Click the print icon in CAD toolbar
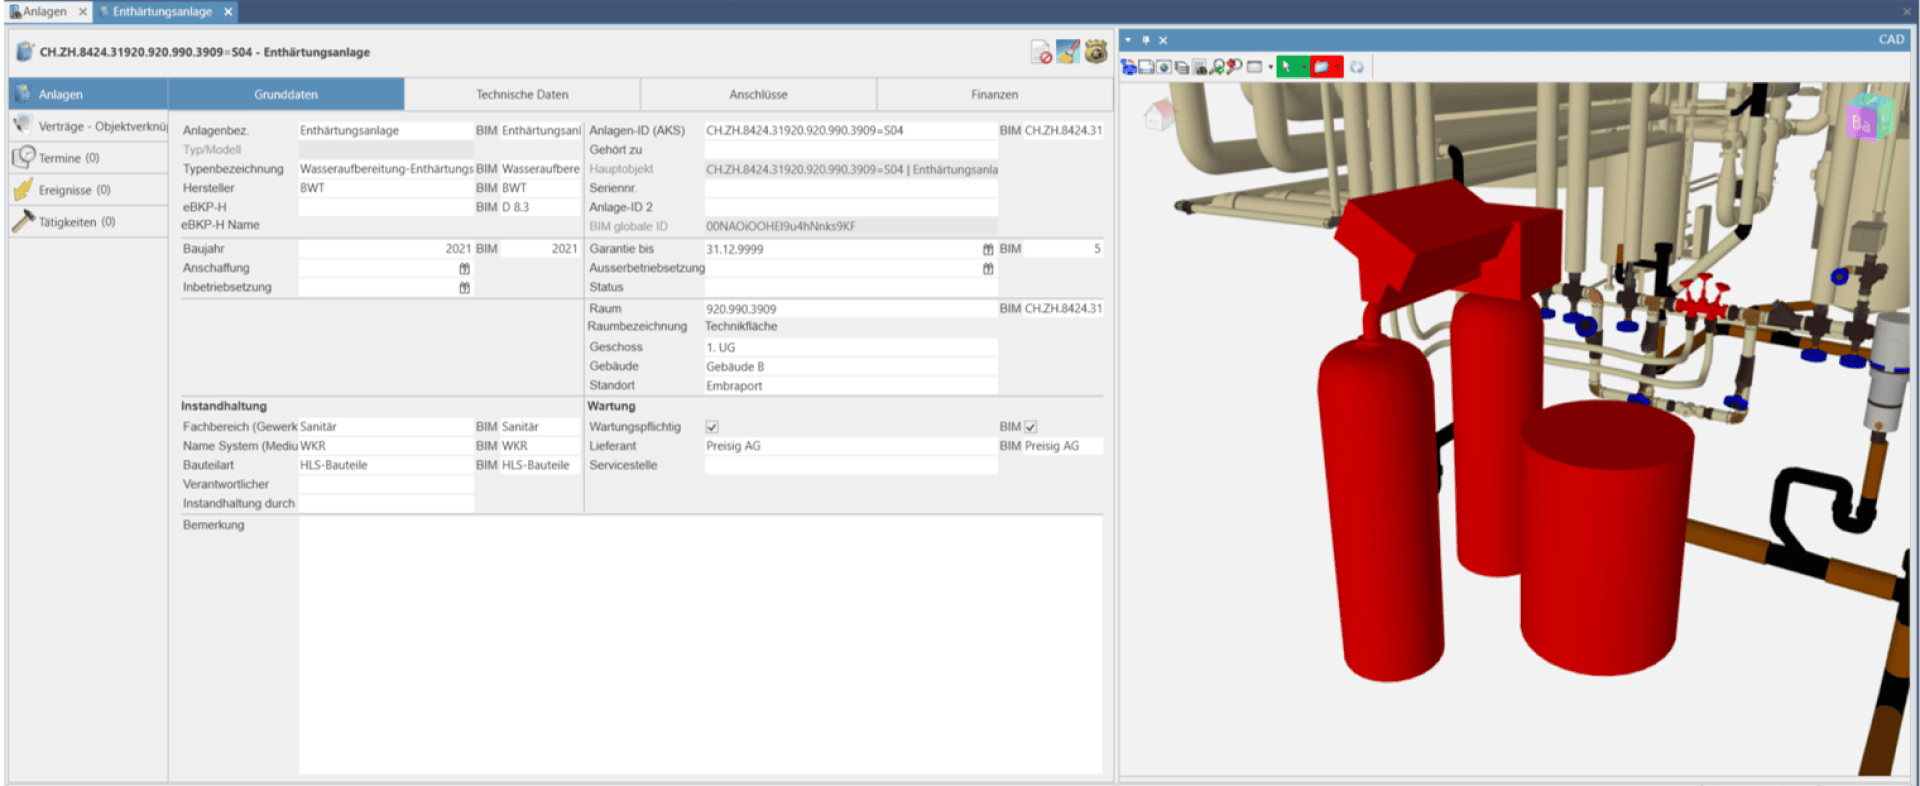The width and height of the screenshot is (1920, 786). pyautogui.click(x=1200, y=67)
